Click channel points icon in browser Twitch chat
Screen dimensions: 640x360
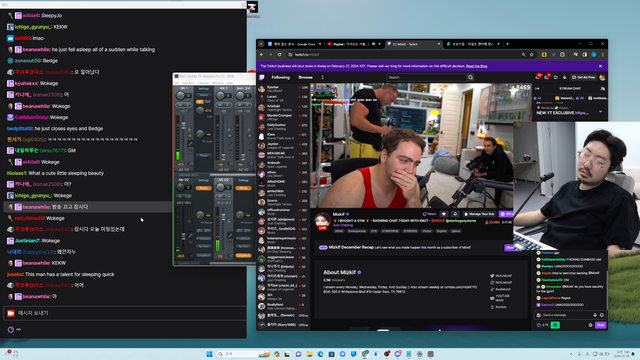539,325
